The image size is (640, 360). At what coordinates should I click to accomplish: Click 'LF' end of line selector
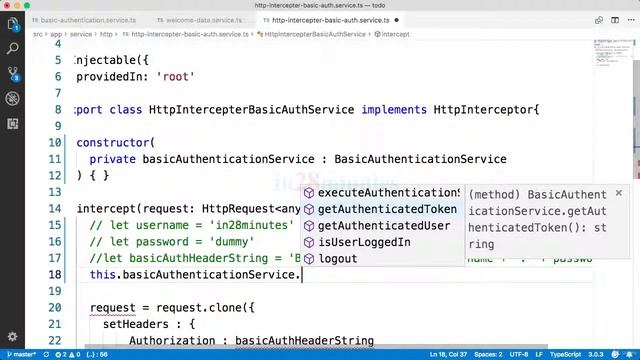click(x=539, y=355)
